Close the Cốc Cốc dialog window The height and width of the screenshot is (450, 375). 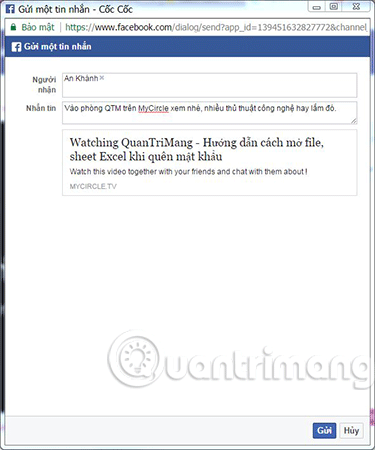coord(356,7)
